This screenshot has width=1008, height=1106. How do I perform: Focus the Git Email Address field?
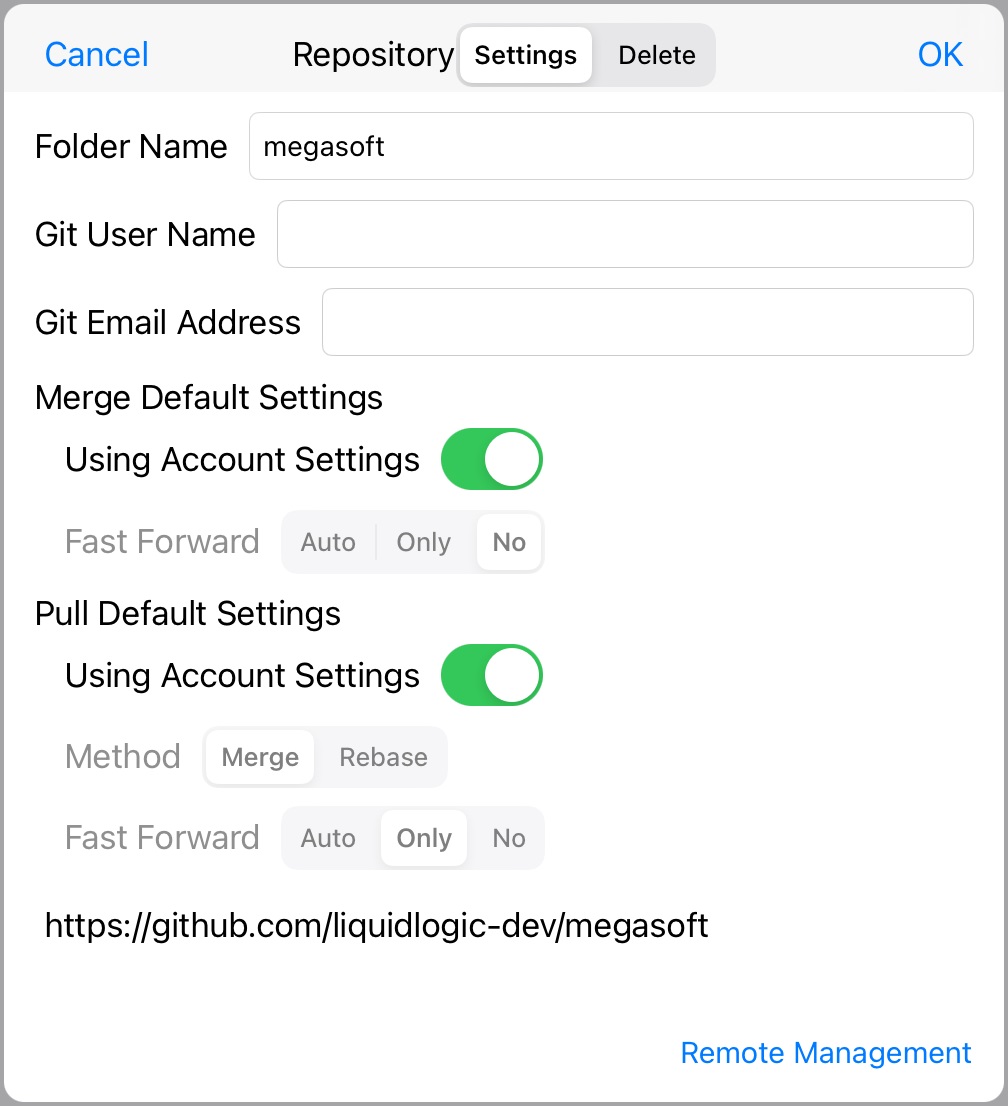click(647, 322)
